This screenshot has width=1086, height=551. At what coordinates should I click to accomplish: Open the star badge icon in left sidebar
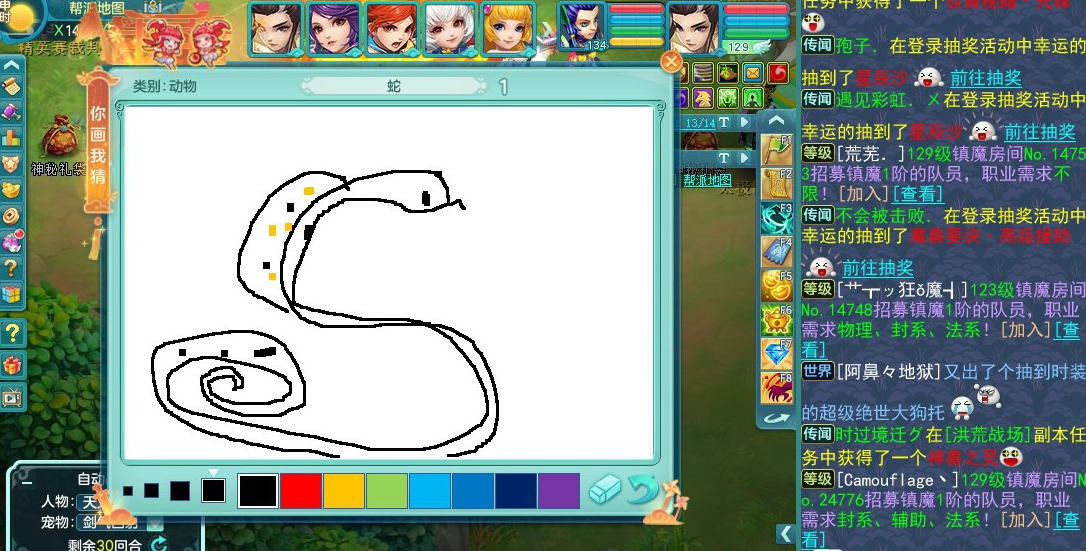click(12, 163)
